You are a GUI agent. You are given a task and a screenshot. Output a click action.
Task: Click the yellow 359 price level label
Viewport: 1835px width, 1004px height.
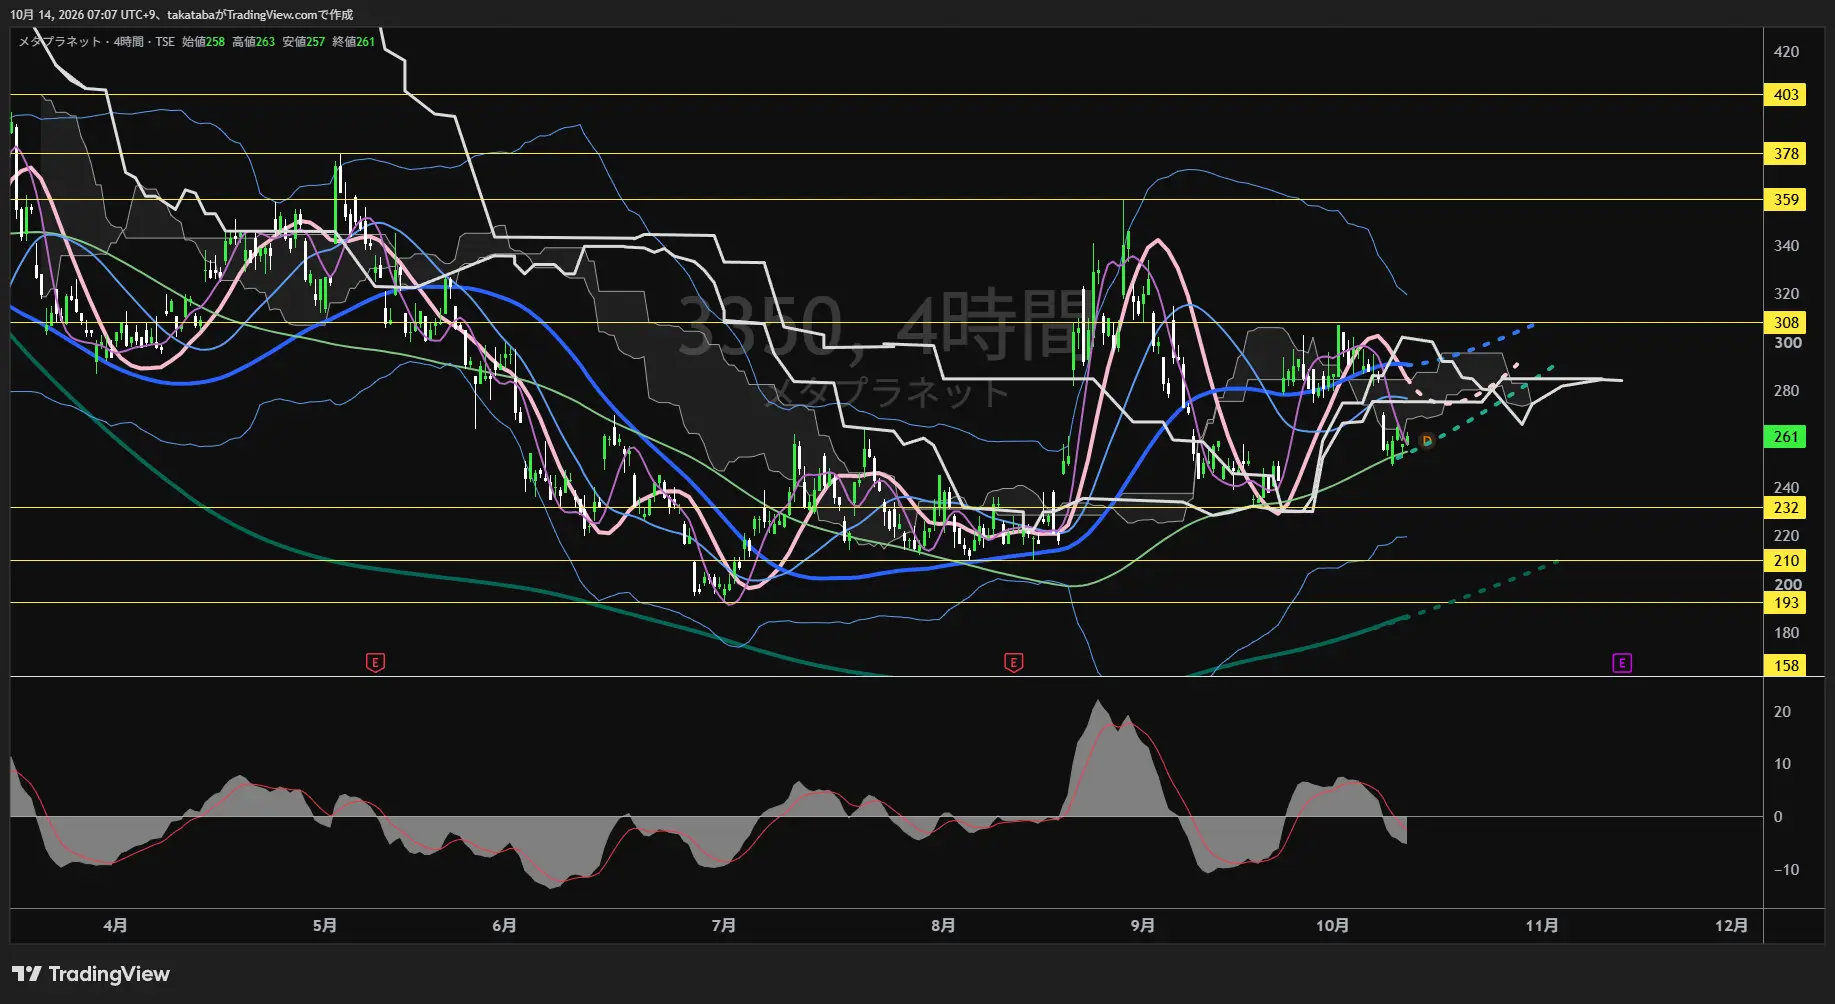pos(1786,200)
